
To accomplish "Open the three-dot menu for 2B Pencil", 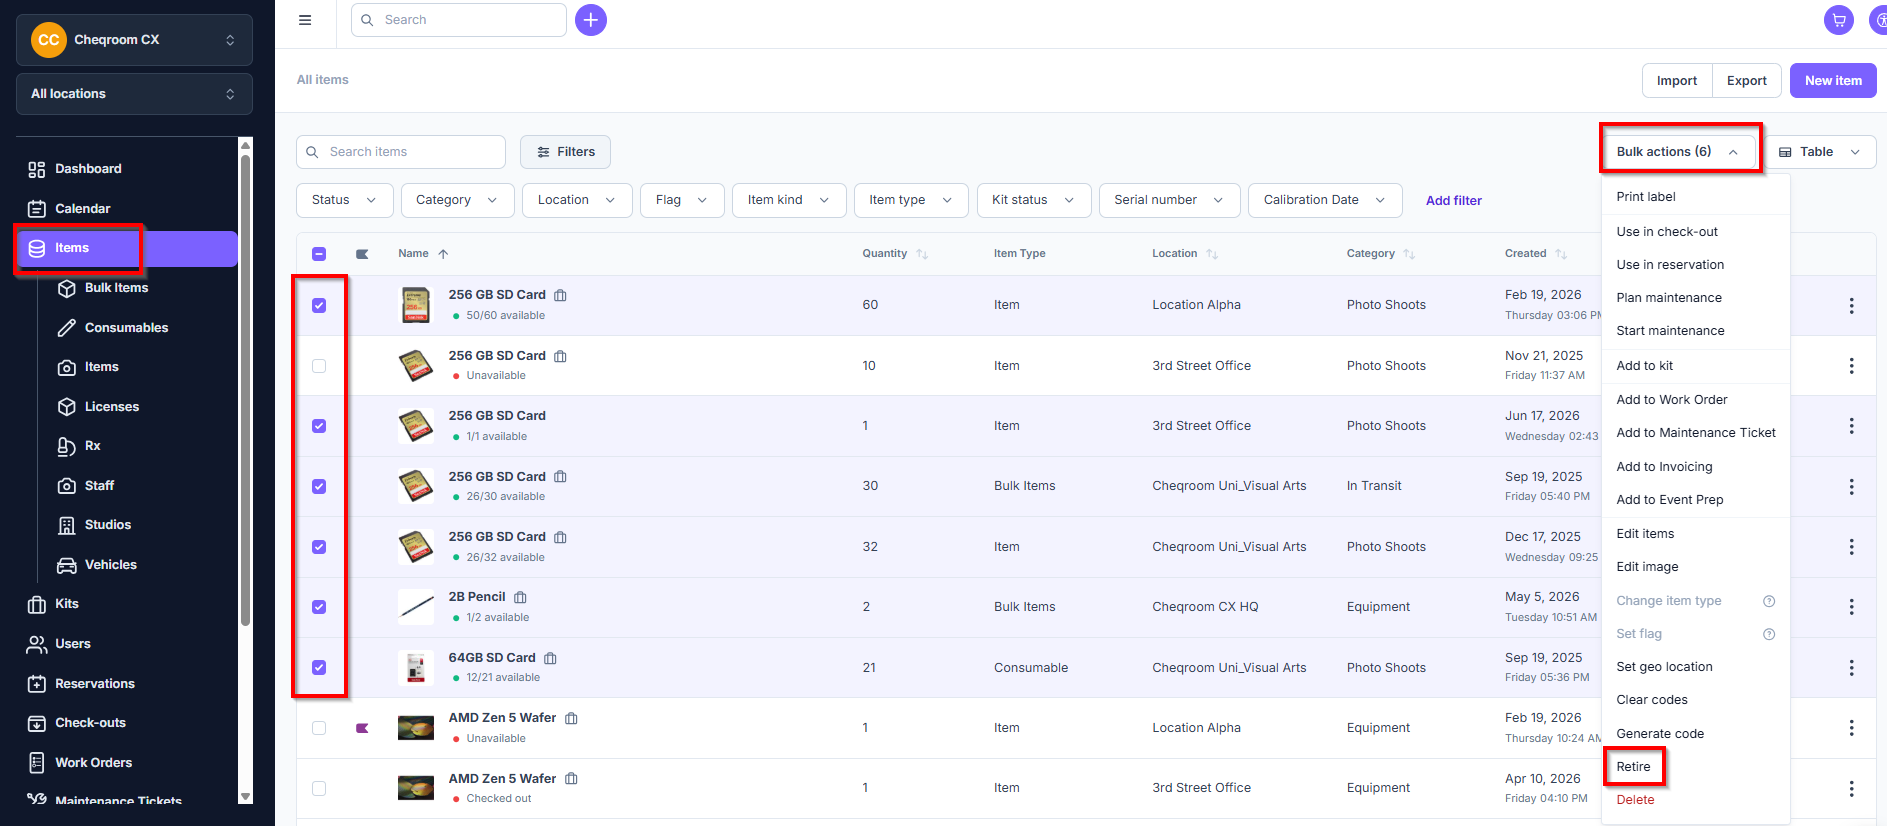I will tap(1851, 607).
